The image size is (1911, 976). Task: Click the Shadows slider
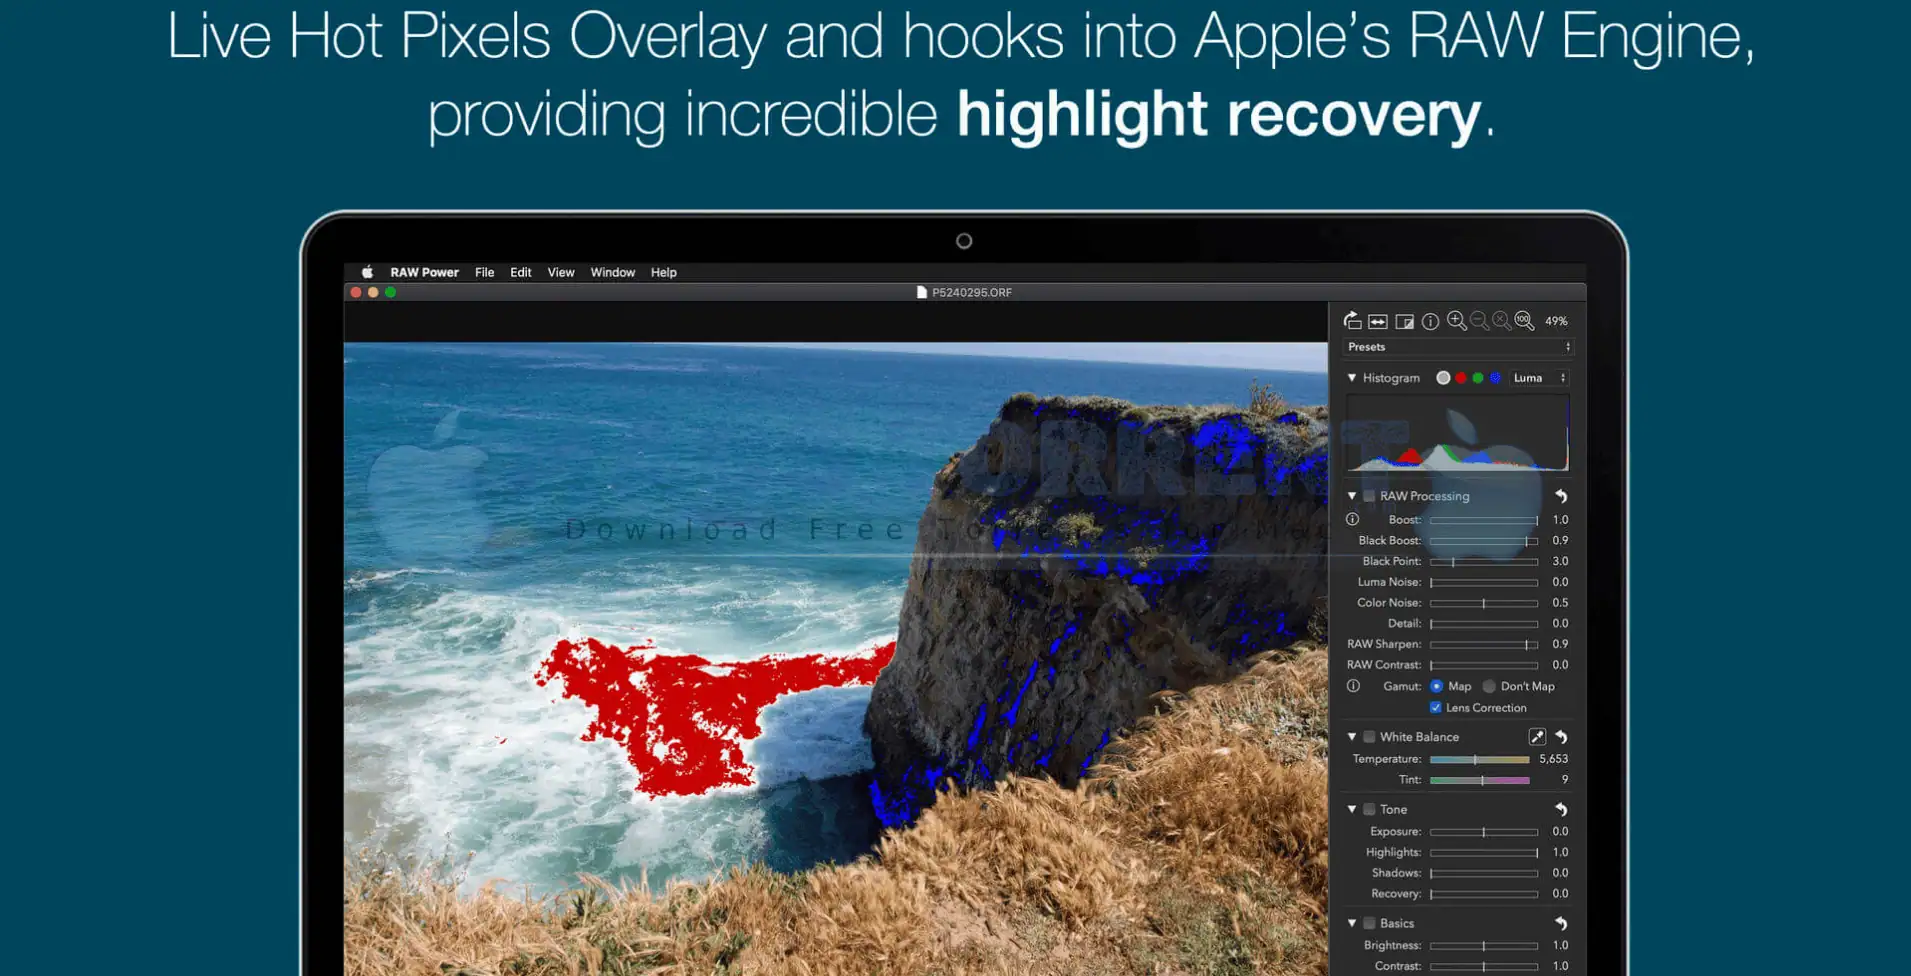pyautogui.click(x=1484, y=873)
